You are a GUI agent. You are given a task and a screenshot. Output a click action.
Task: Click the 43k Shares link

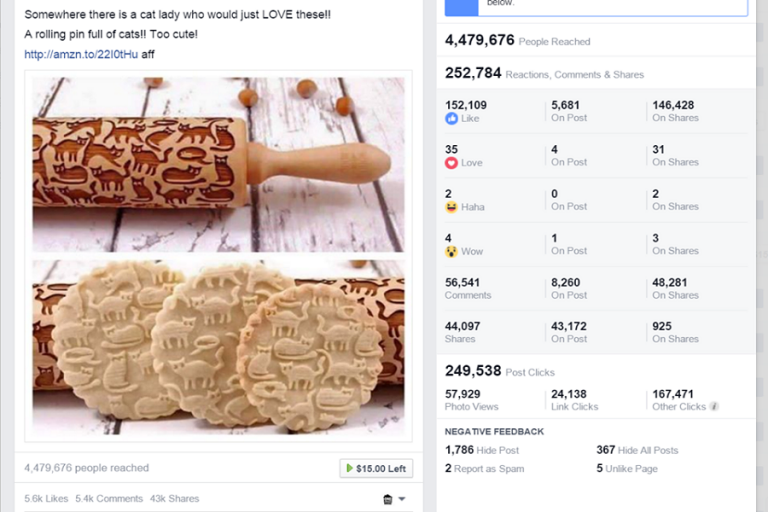(x=174, y=498)
